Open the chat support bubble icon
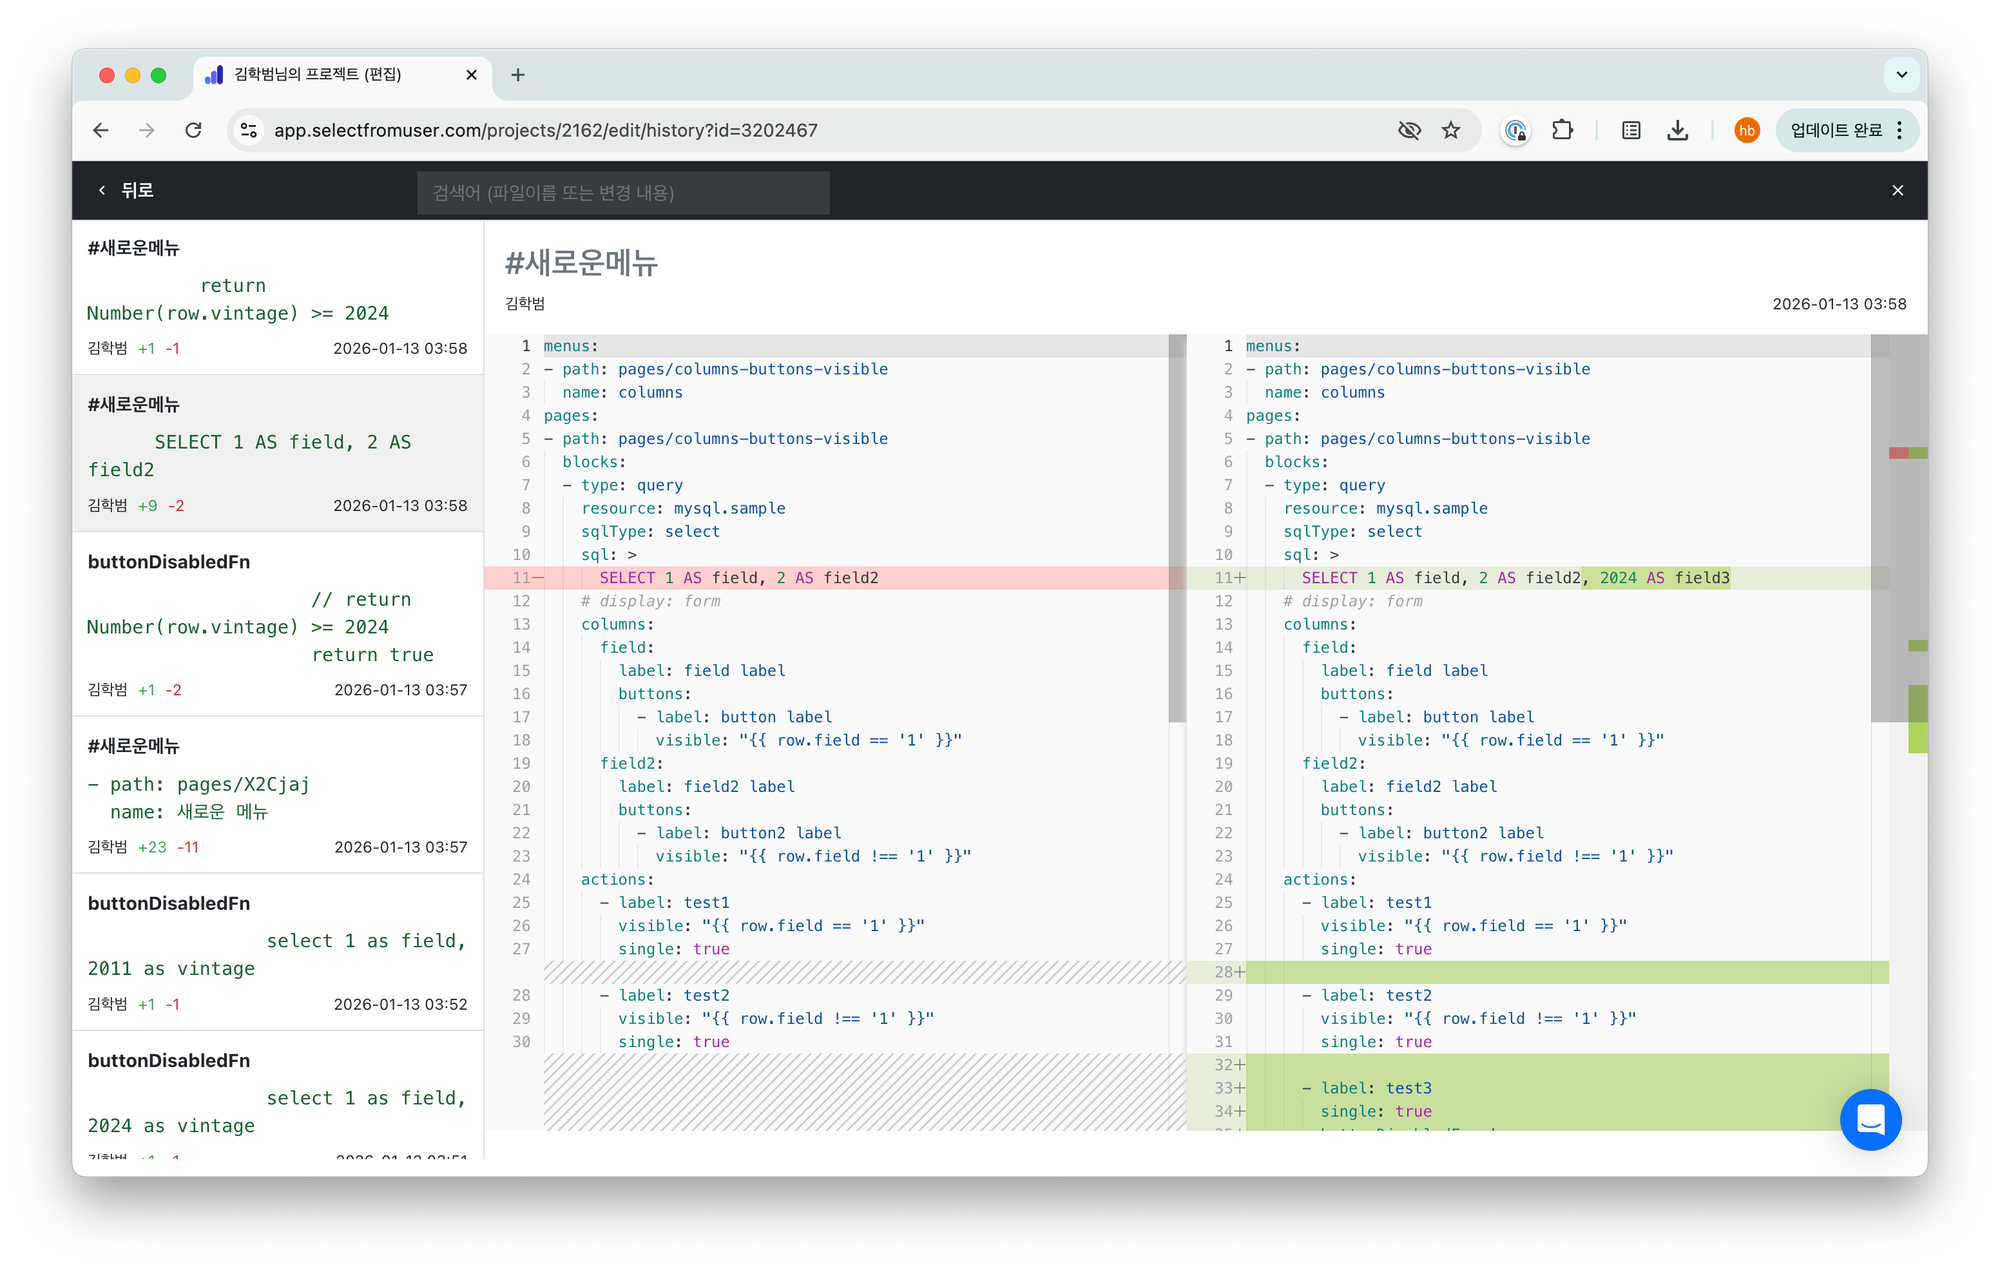Screen dimensions: 2000x1272 [x=1870, y=1119]
